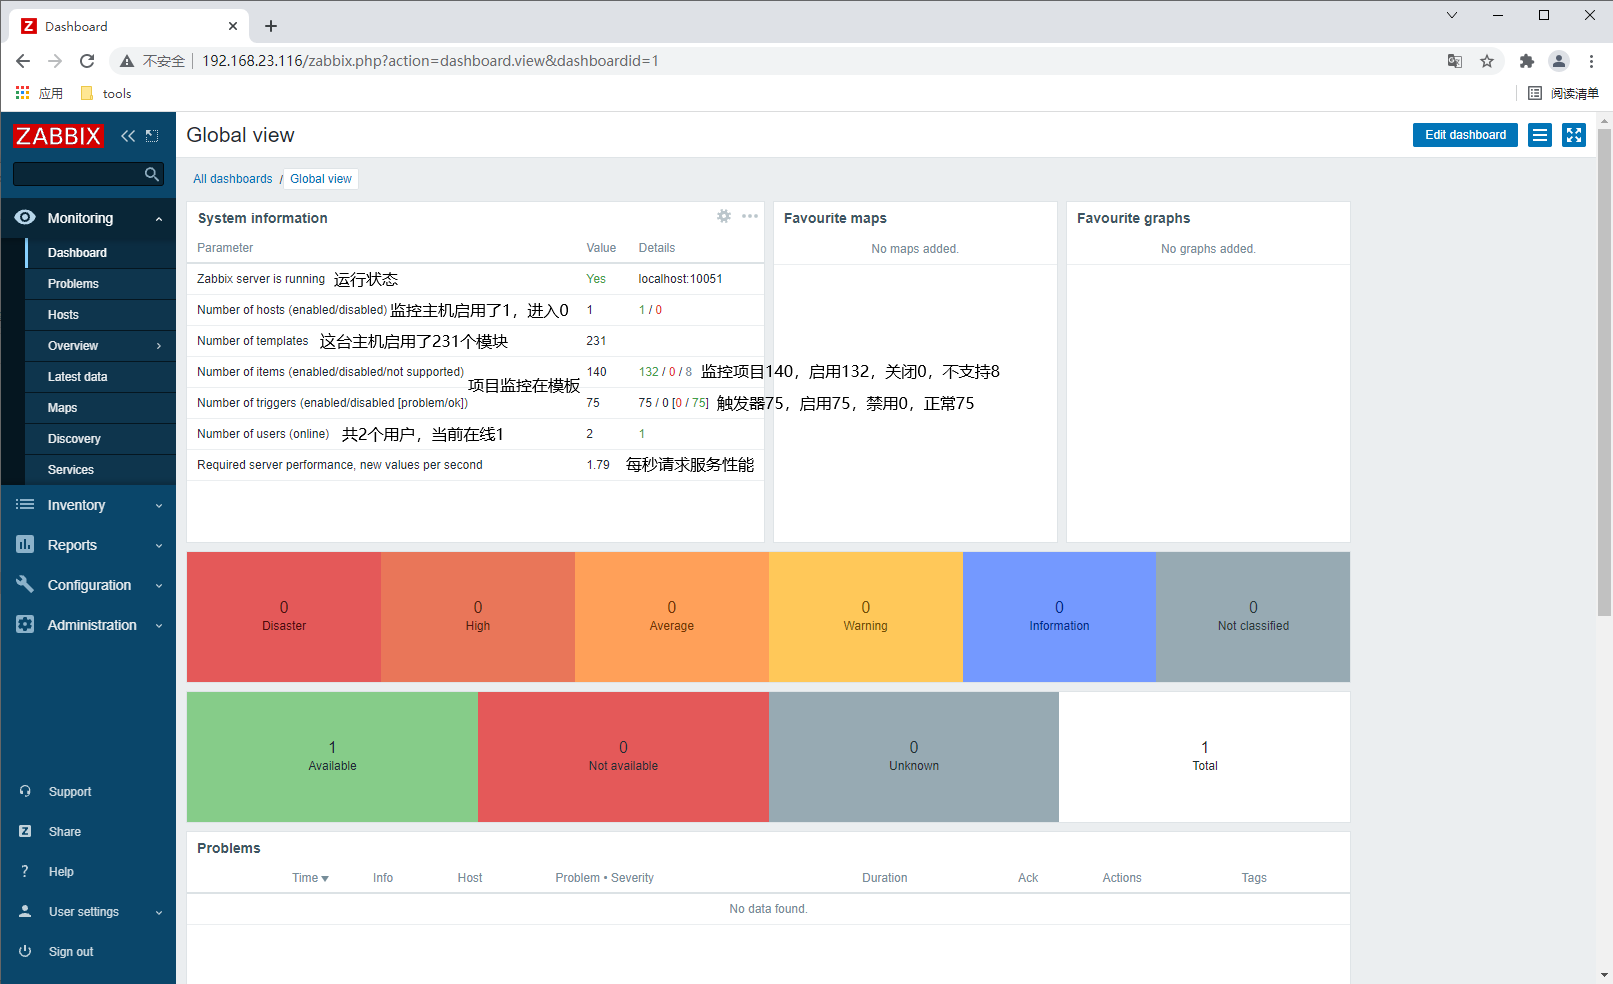Open System information widget gear settings
The width and height of the screenshot is (1613, 984).
(724, 216)
